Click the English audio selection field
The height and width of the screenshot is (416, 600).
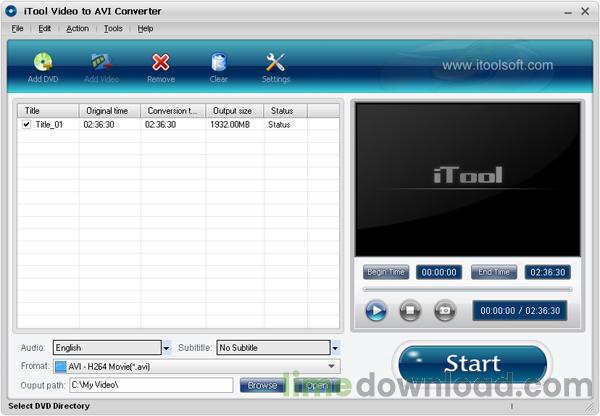click(108, 348)
